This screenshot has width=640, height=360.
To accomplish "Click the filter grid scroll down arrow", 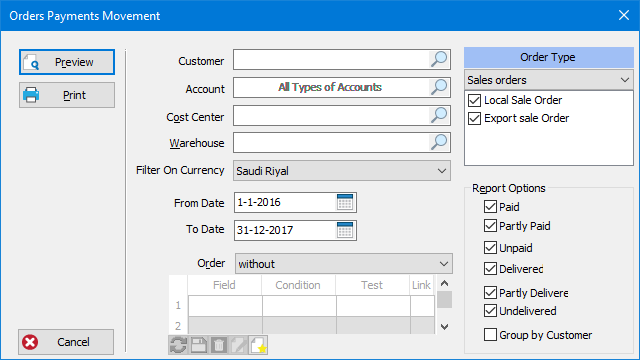I will [444, 327].
